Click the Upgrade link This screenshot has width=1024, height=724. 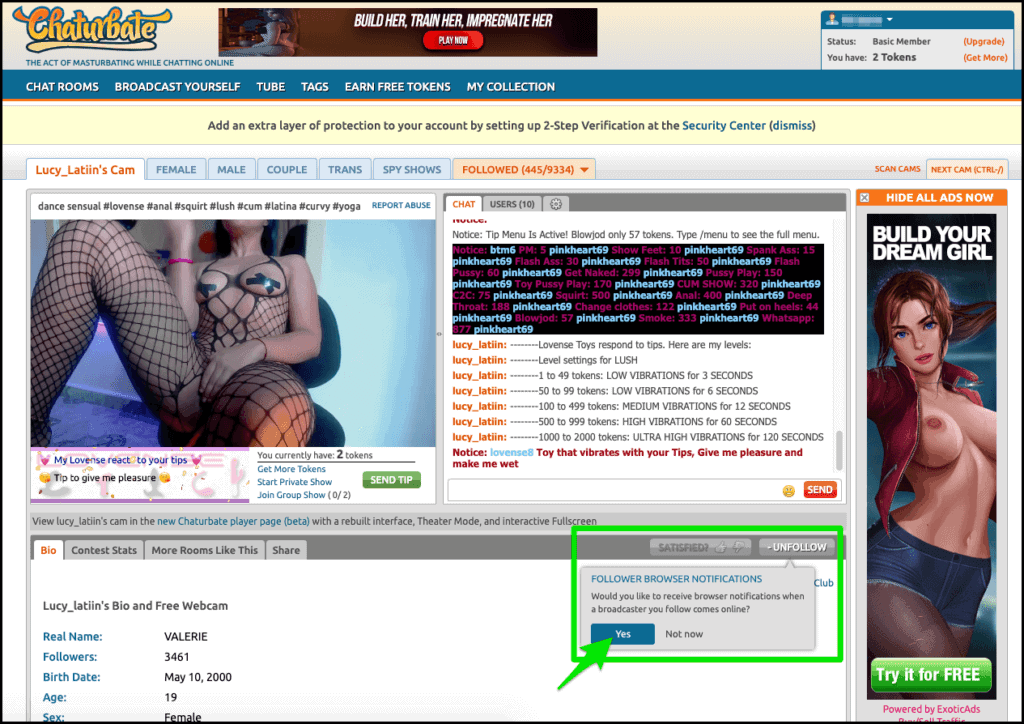984,41
